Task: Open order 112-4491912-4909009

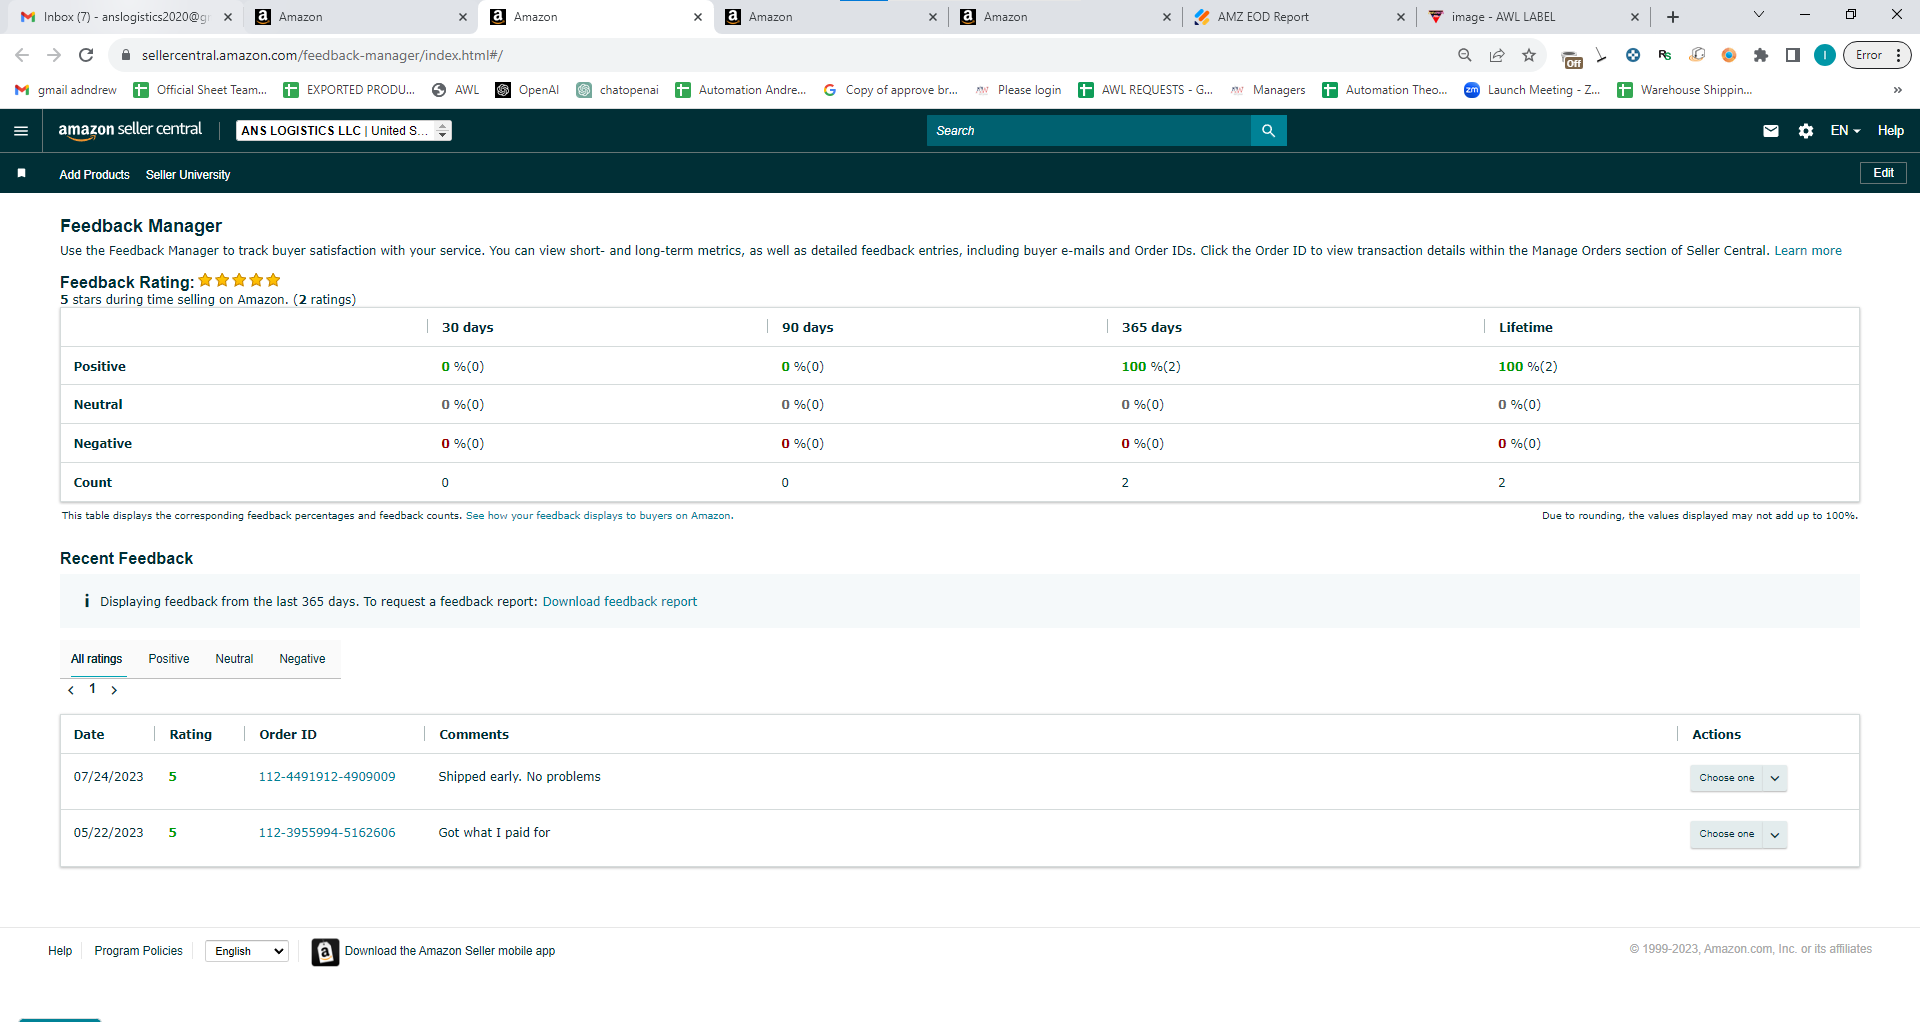Action: 327,777
